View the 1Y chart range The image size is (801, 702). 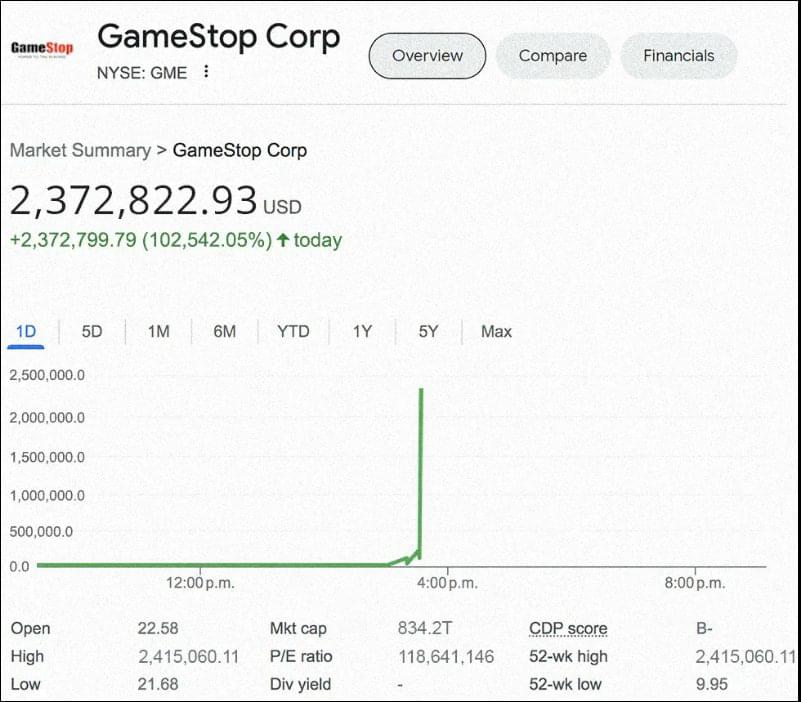362,332
